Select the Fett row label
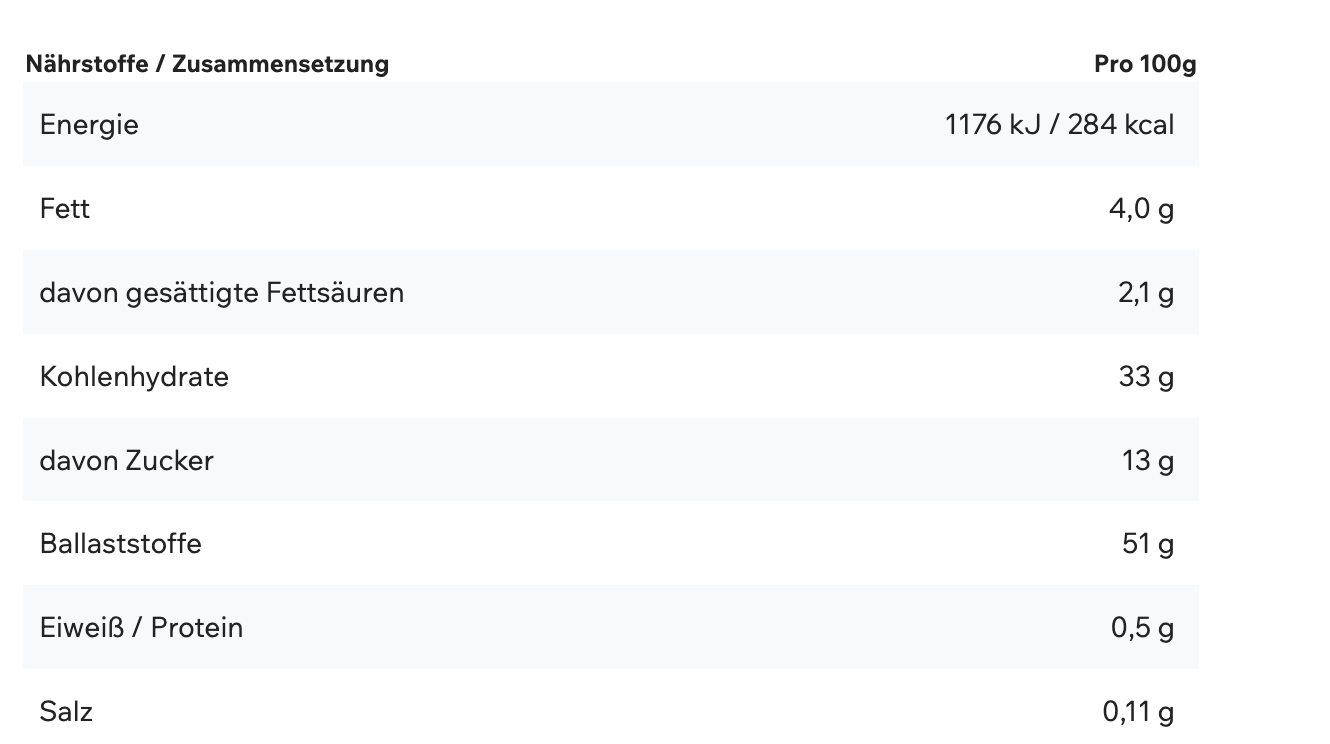Viewport: 1330px width, 744px height. tap(65, 209)
